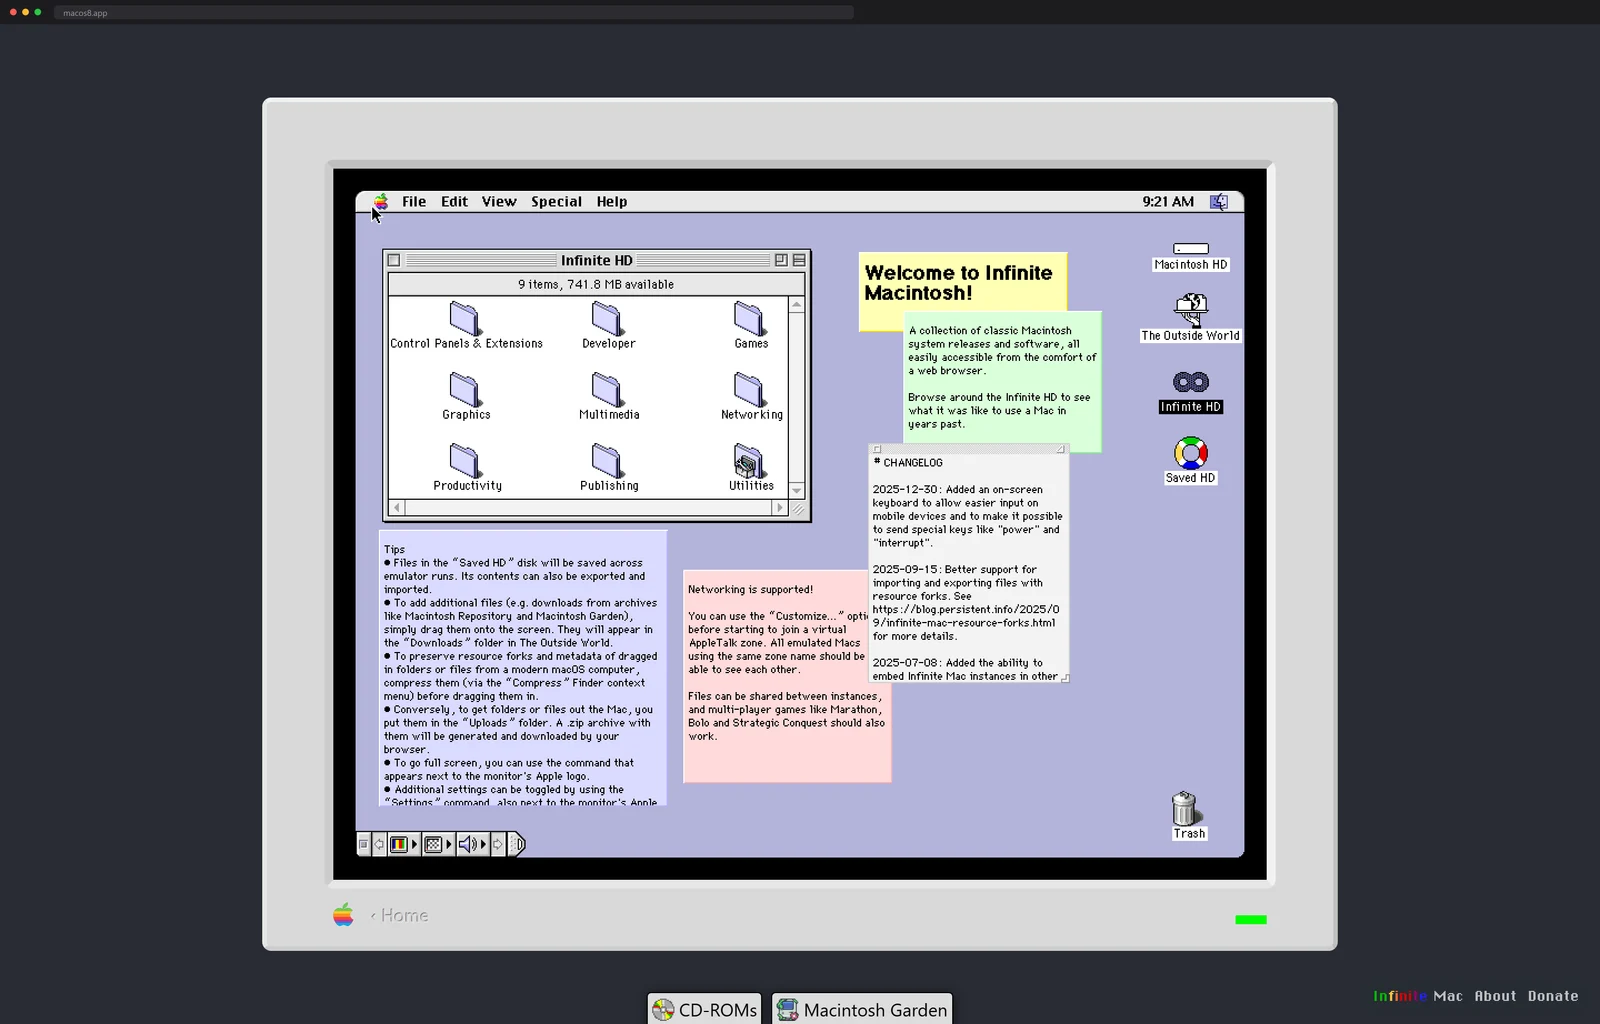Open the View menu
Image resolution: width=1600 pixels, height=1024 pixels.
[x=499, y=201]
